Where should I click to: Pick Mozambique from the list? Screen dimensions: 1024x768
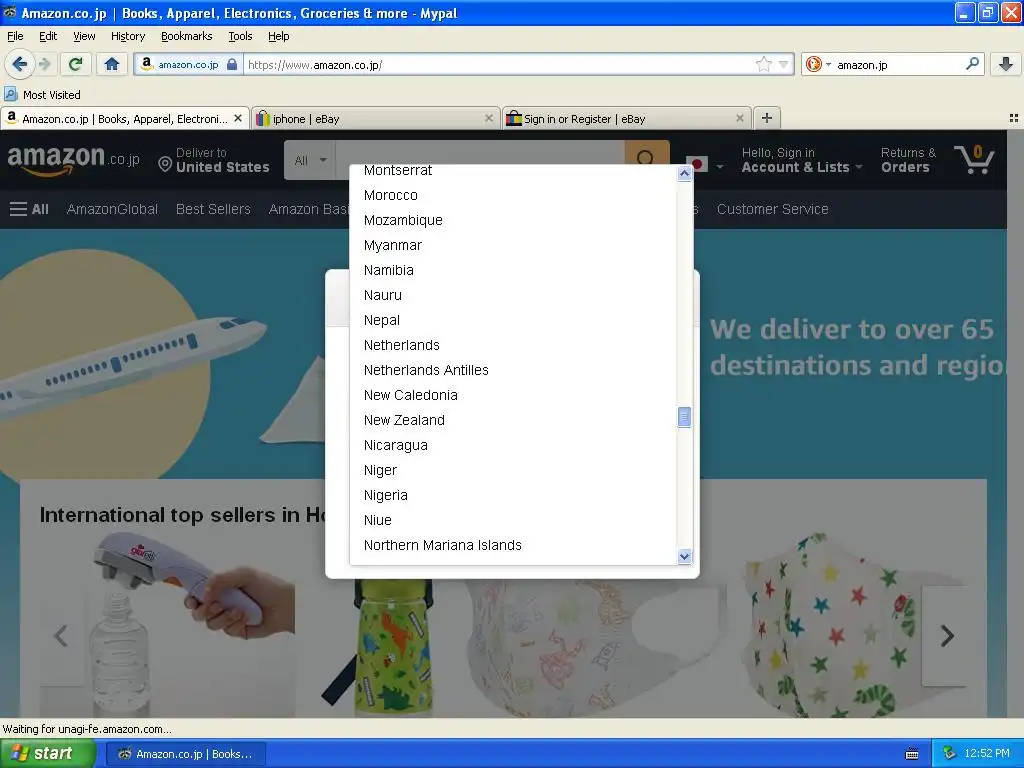coord(513,220)
